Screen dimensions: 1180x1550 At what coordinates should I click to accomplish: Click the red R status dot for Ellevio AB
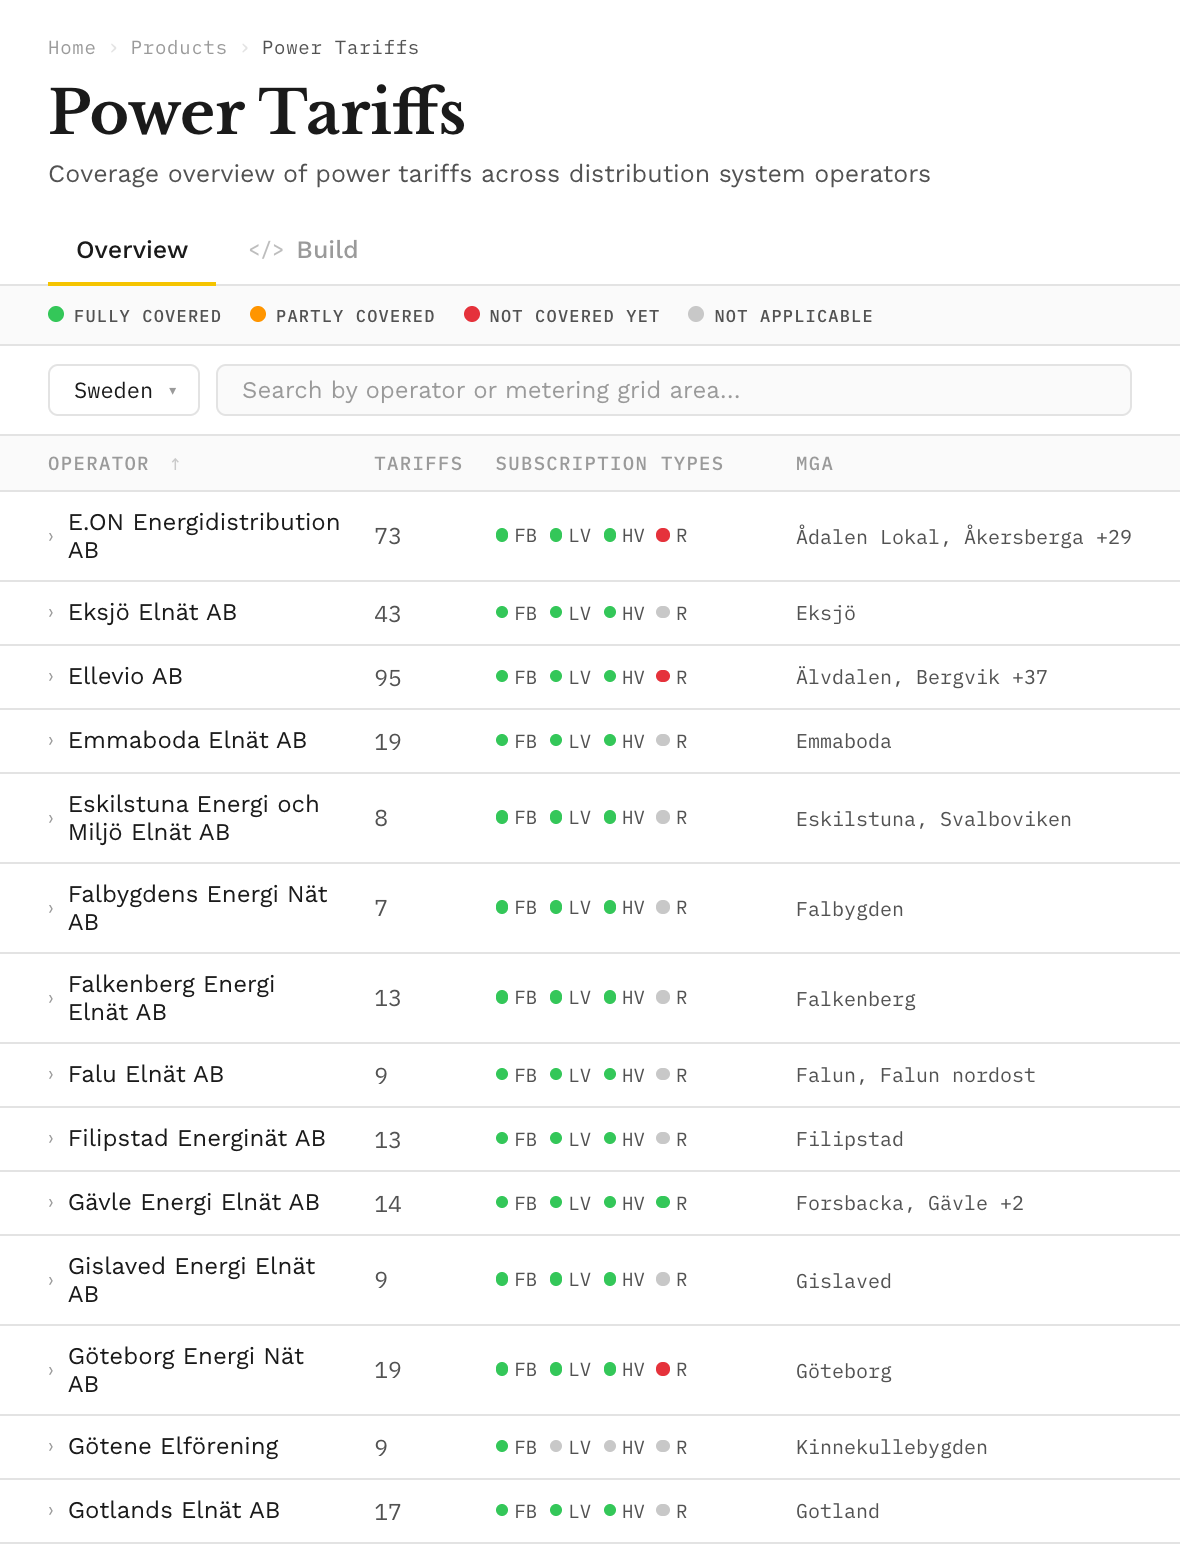663,677
